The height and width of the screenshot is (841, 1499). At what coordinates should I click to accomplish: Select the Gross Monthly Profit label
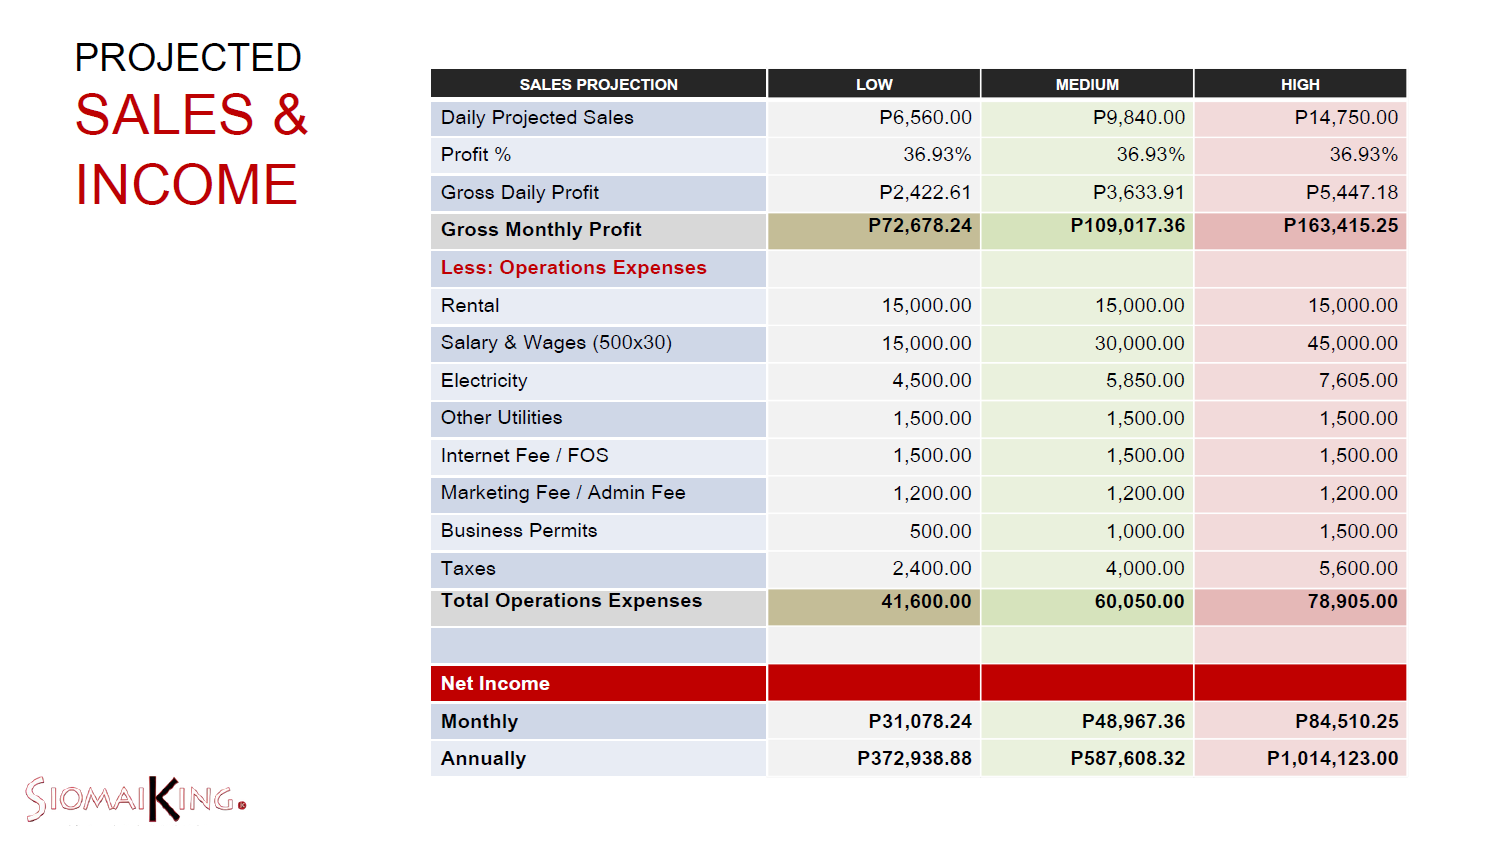pyautogui.click(x=541, y=230)
